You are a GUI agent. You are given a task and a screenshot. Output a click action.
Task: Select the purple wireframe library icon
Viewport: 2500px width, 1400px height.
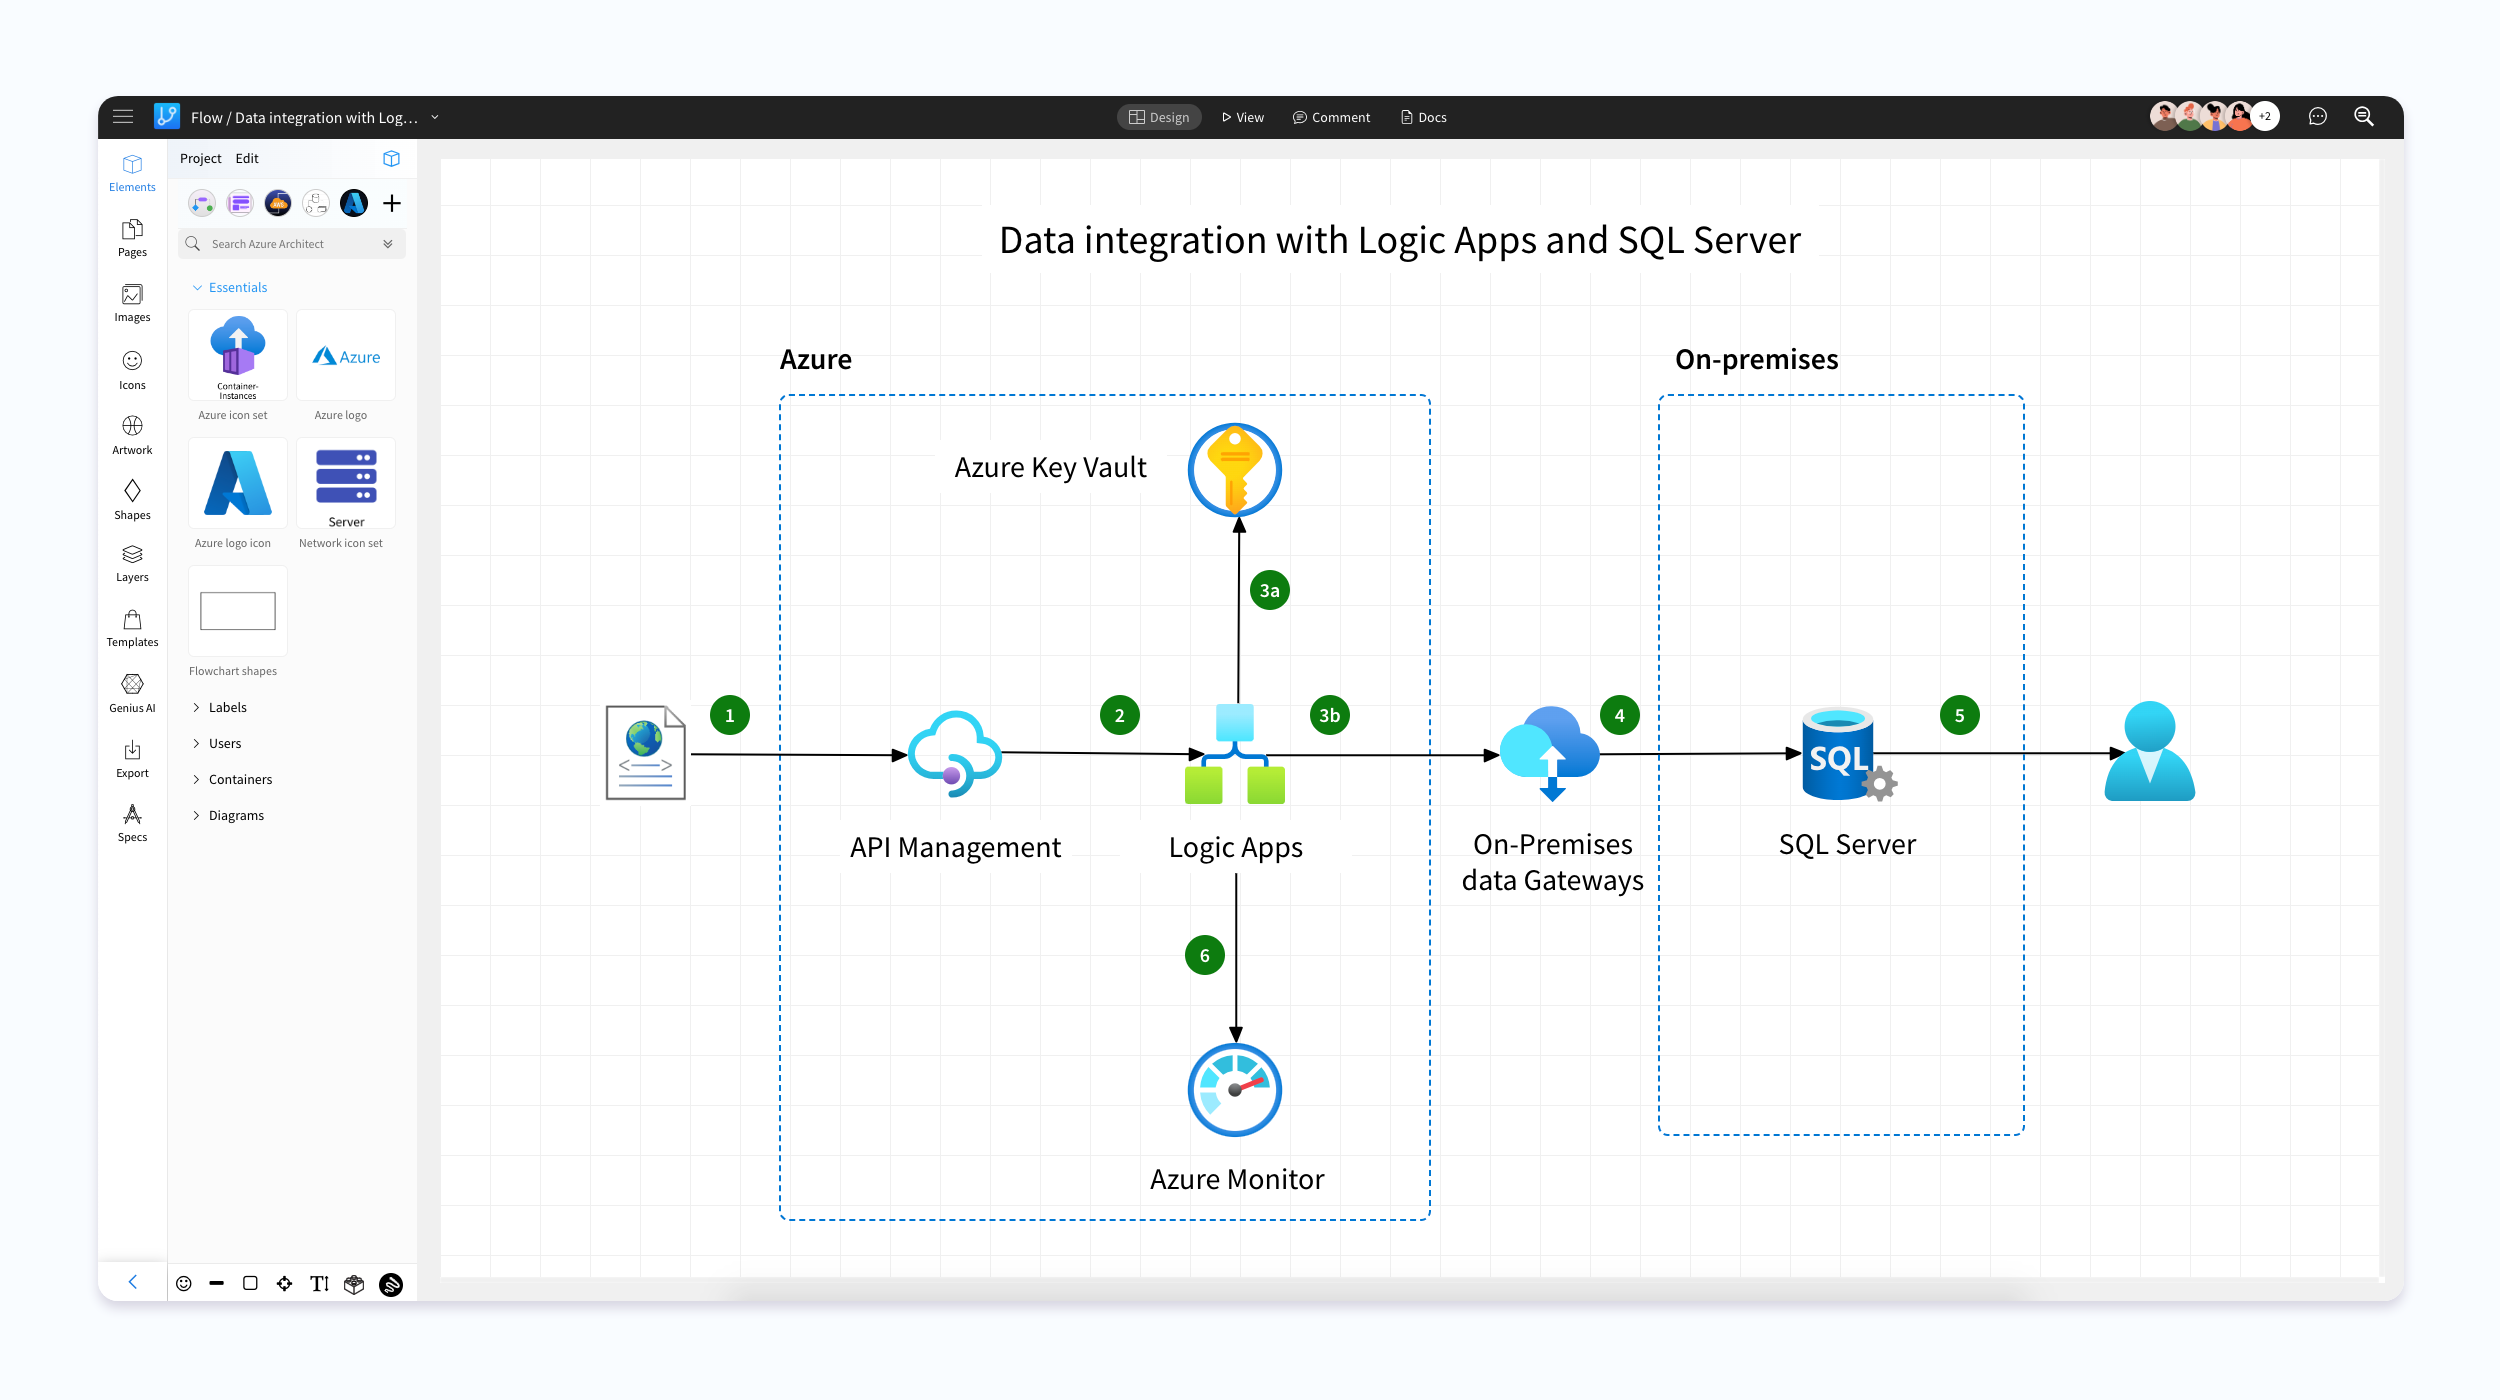240,203
